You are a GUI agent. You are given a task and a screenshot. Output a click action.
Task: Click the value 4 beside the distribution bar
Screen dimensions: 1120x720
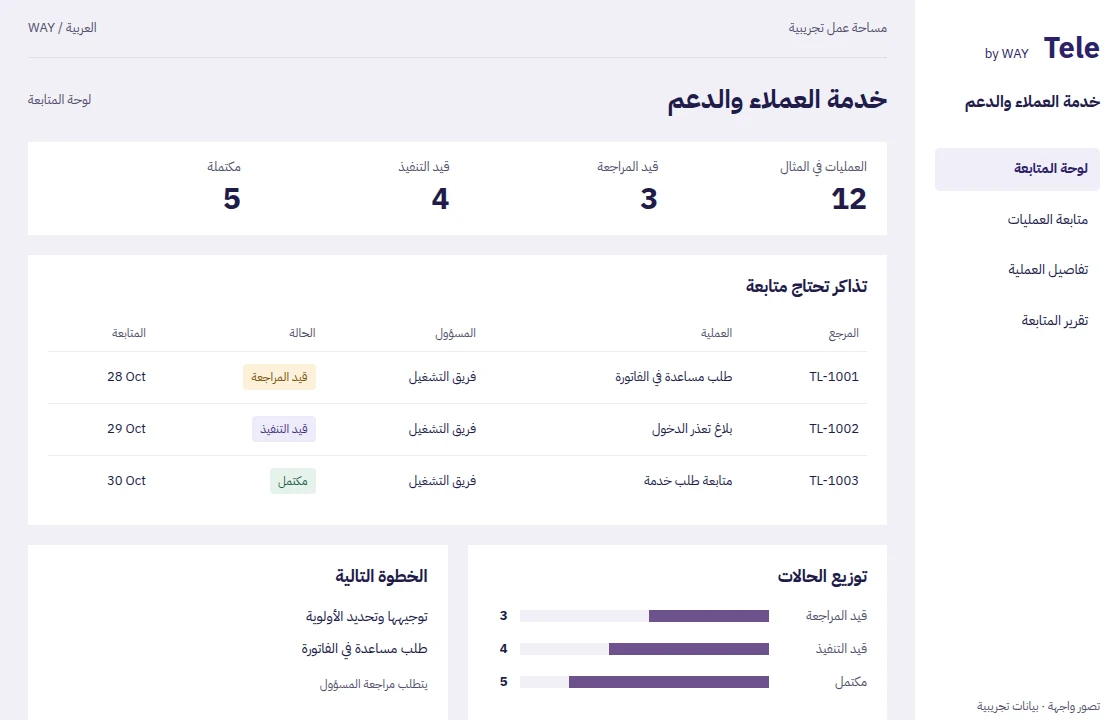point(504,649)
